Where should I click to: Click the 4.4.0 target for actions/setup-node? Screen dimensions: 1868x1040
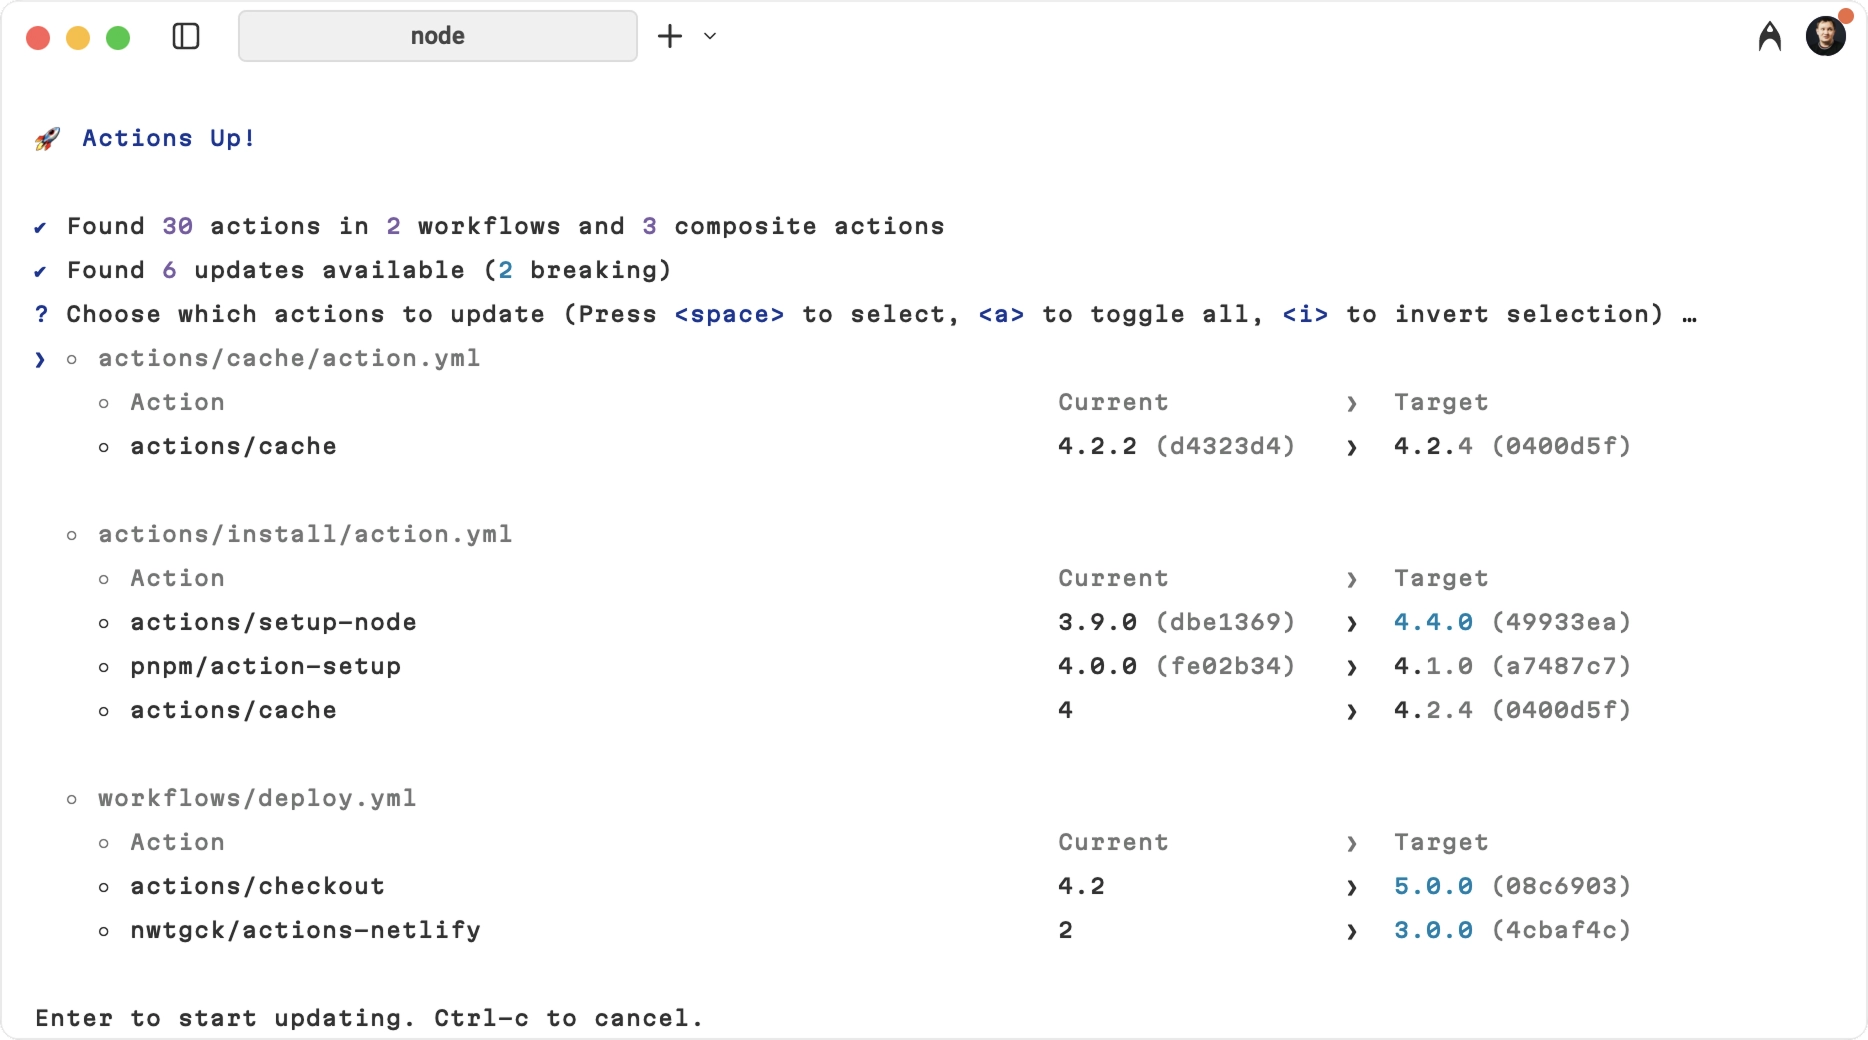click(x=1434, y=623)
